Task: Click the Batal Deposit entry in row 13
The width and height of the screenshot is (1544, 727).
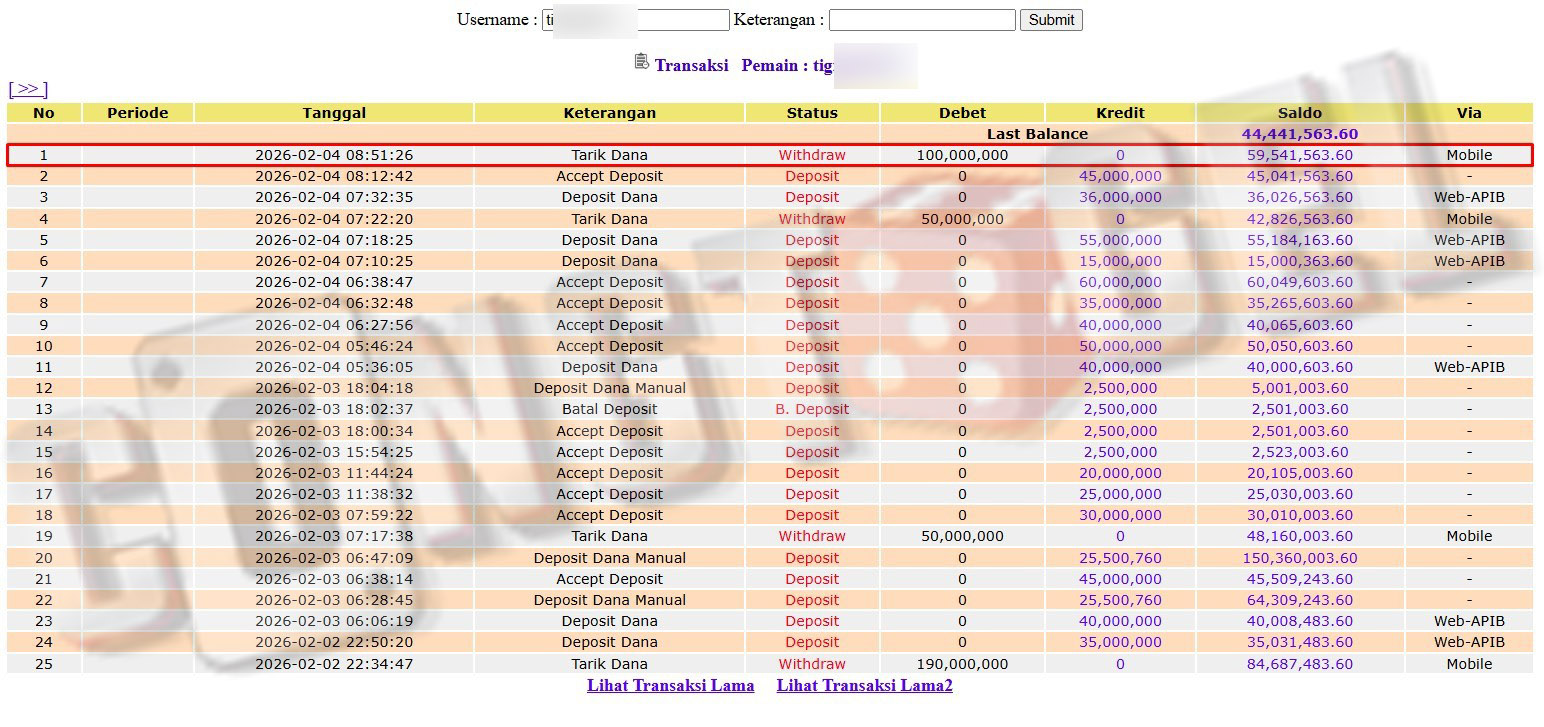Action: (609, 409)
